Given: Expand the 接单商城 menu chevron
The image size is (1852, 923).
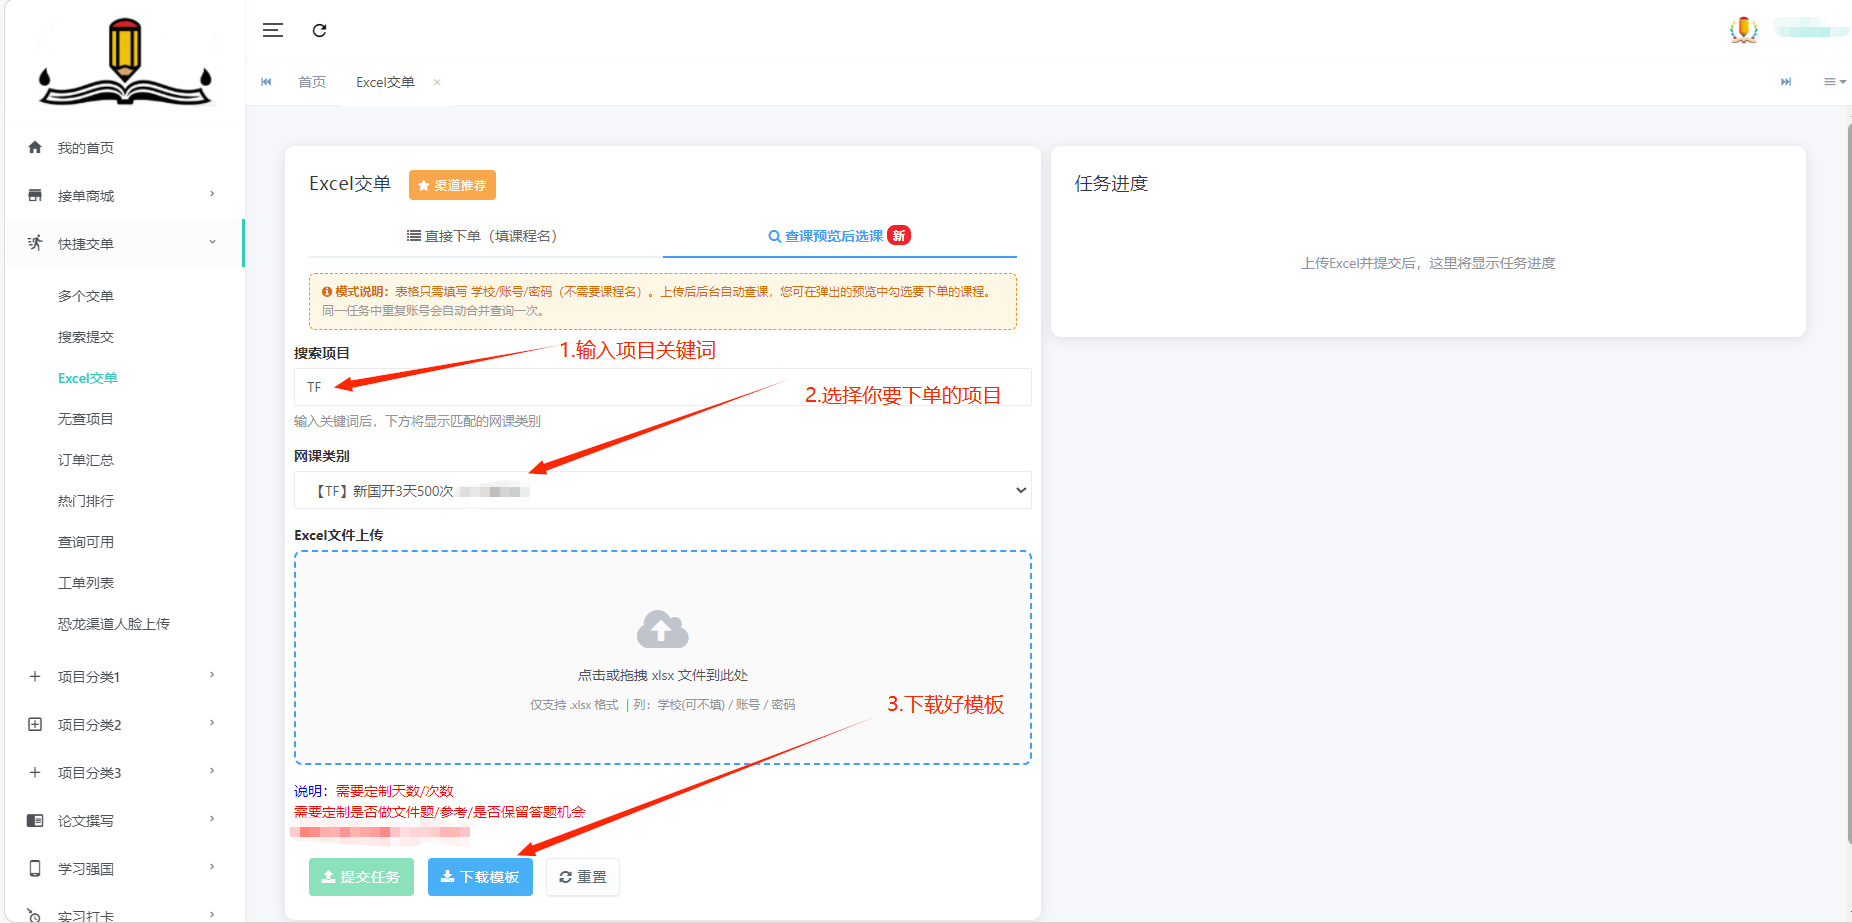Looking at the screenshot, I should tap(212, 194).
